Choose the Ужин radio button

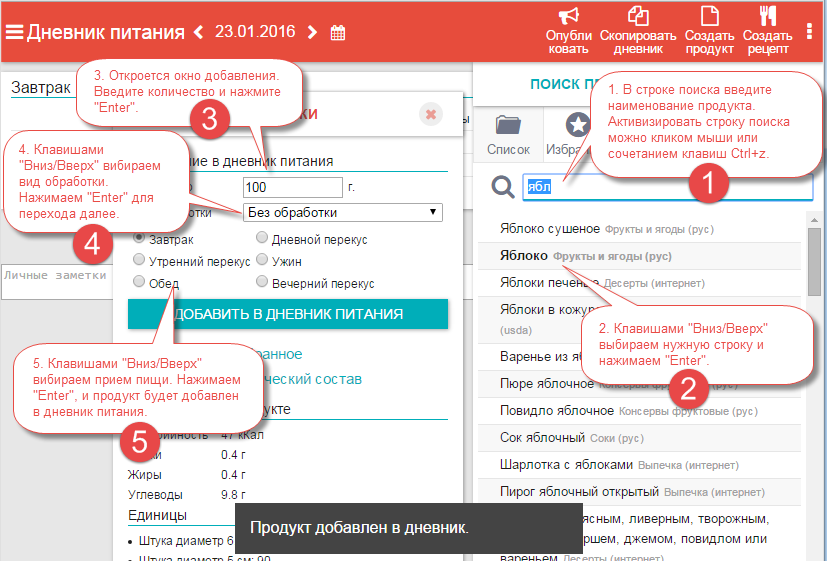coord(262,260)
